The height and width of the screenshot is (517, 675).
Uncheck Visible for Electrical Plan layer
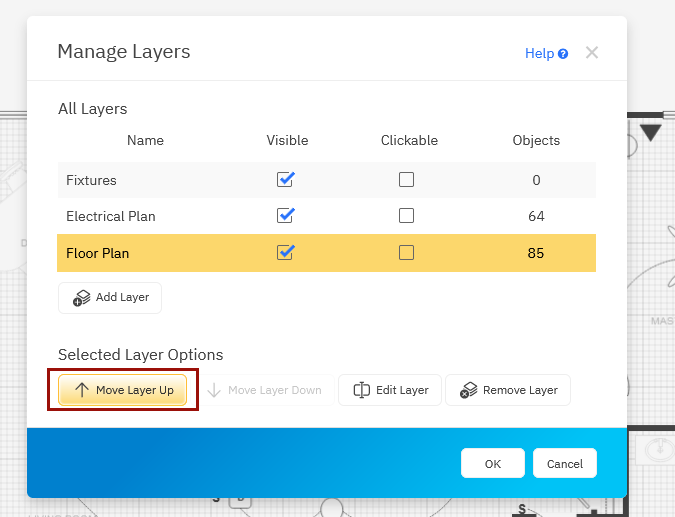286,216
